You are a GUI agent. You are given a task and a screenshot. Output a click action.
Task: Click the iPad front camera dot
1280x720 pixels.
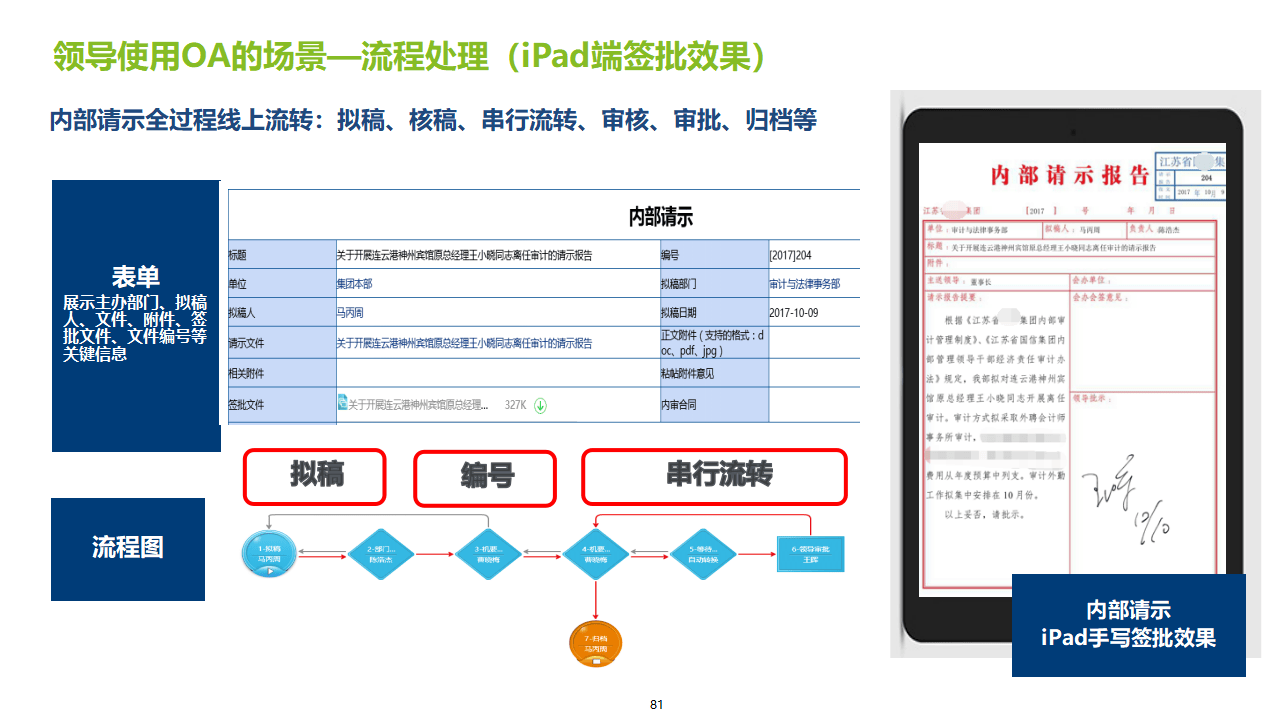[1072, 132]
